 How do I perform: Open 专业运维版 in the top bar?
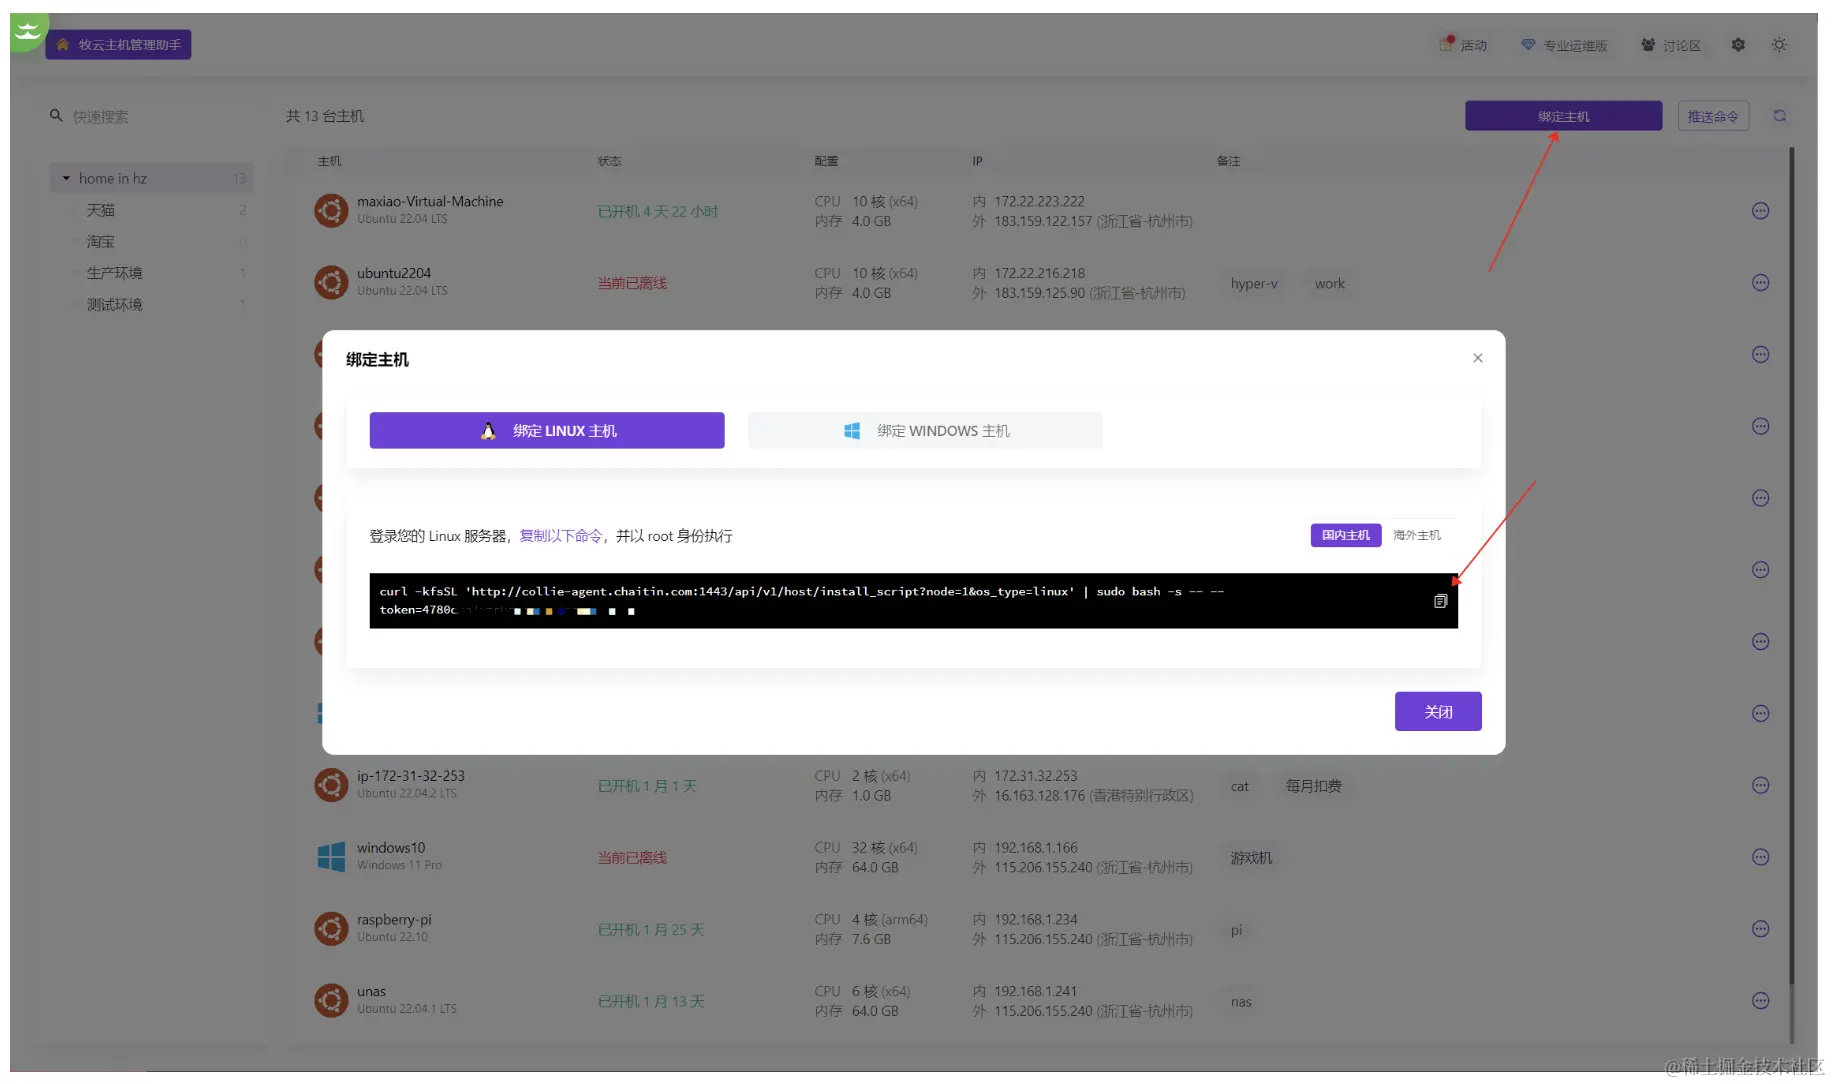tap(1564, 45)
